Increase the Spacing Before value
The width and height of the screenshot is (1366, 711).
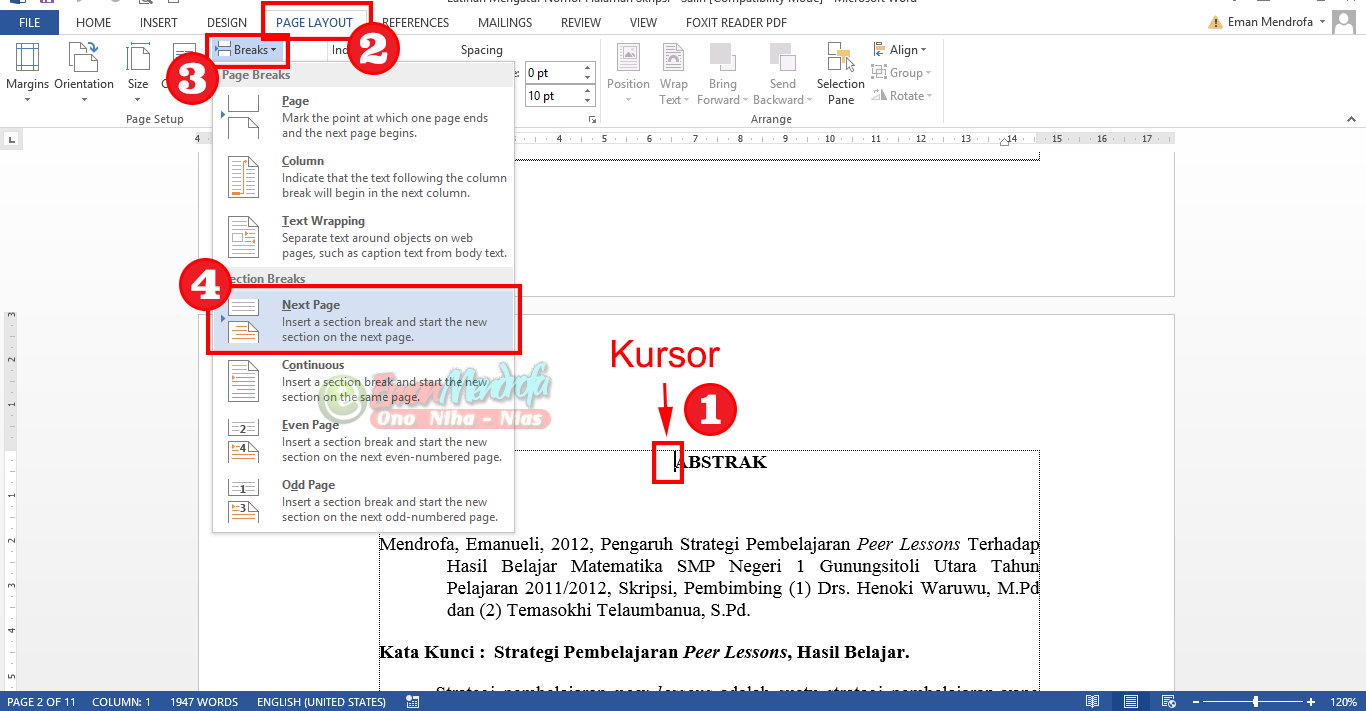click(x=586, y=68)
